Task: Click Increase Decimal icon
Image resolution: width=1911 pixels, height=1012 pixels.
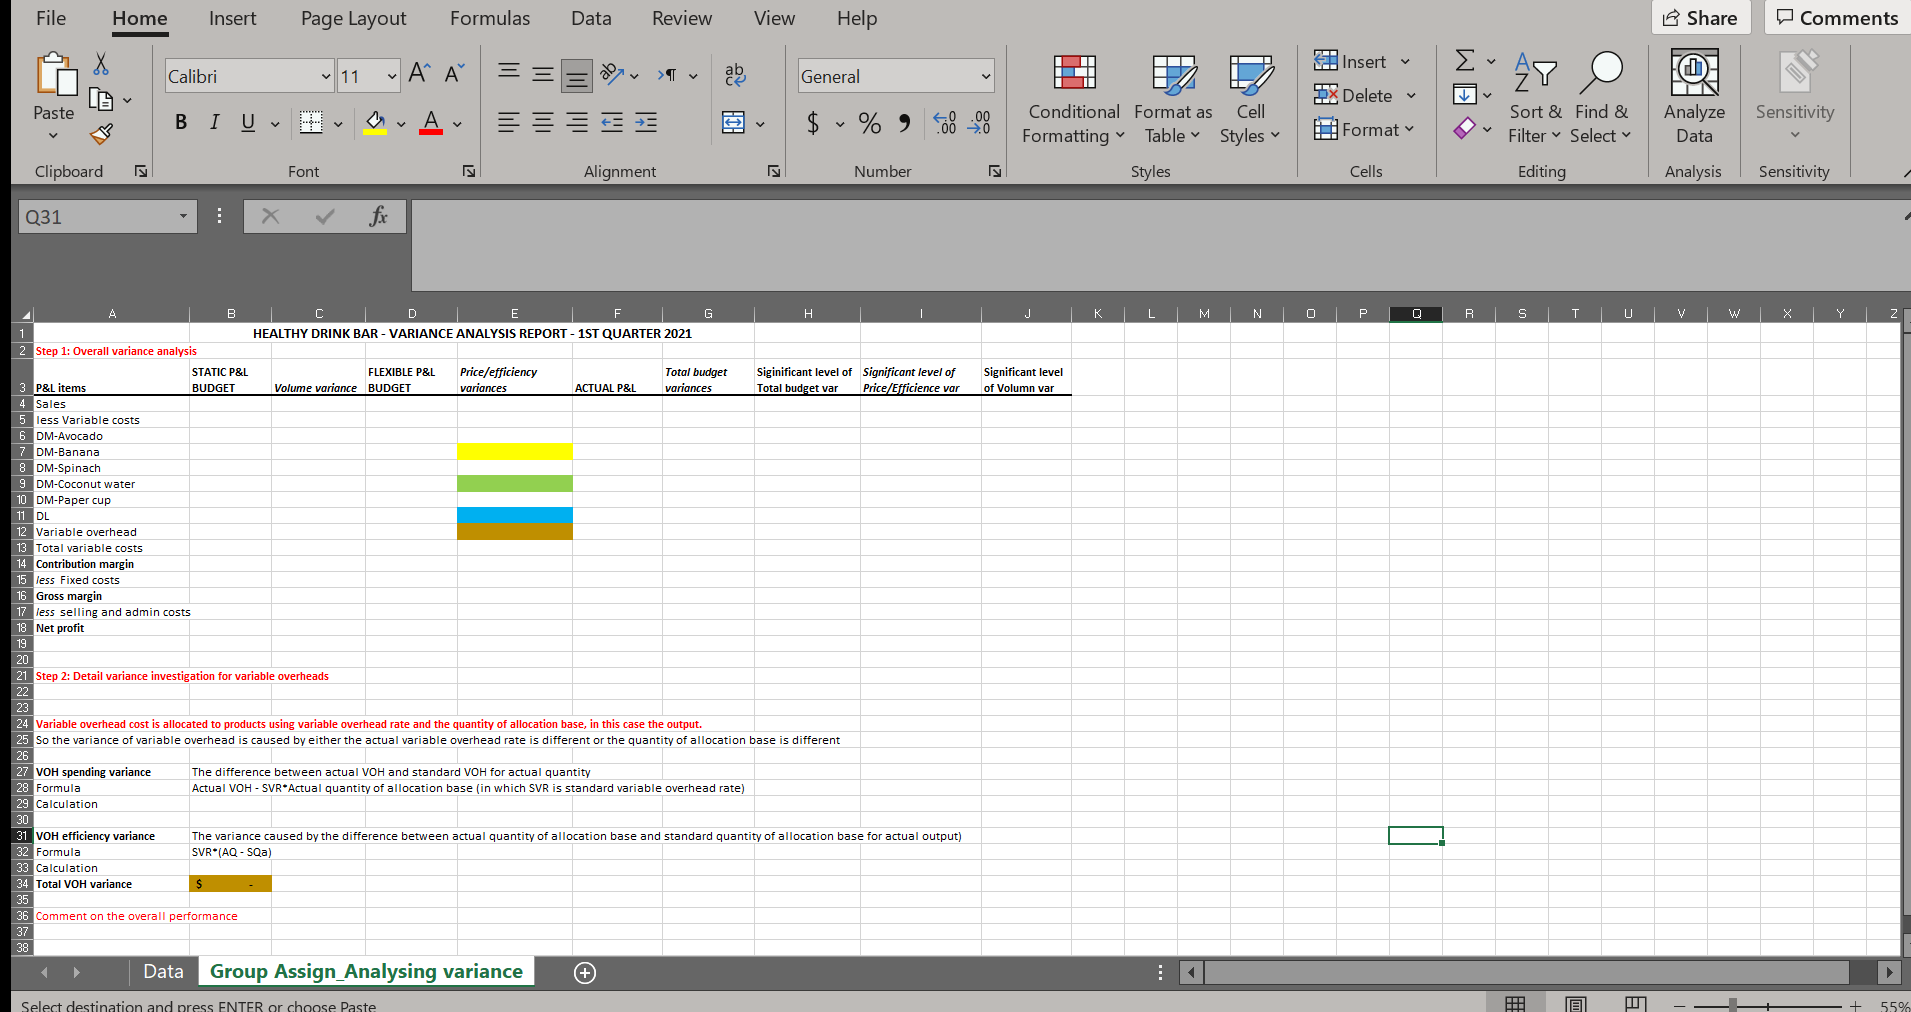Action: point(945,123)
